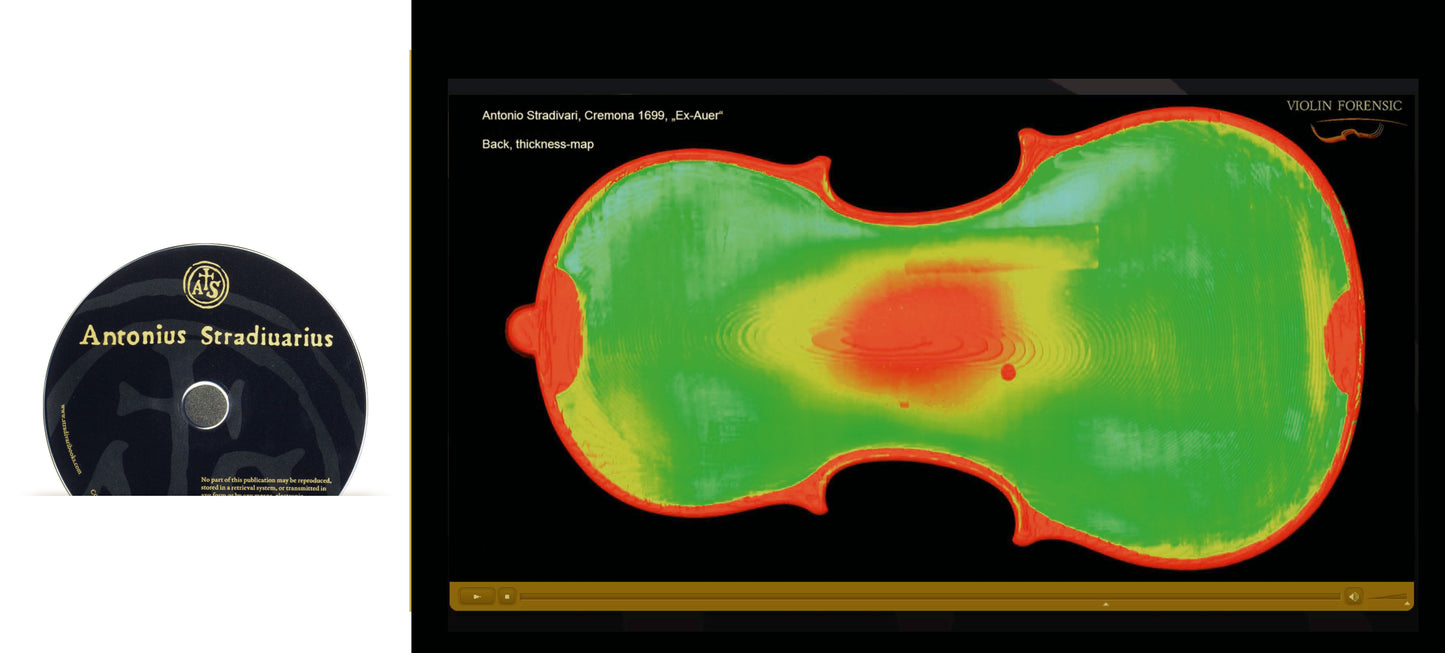Click the Violin Forensic logo text
Image resolution: width=1445 pixels, height=653 pixels.
pos(1343,106)
